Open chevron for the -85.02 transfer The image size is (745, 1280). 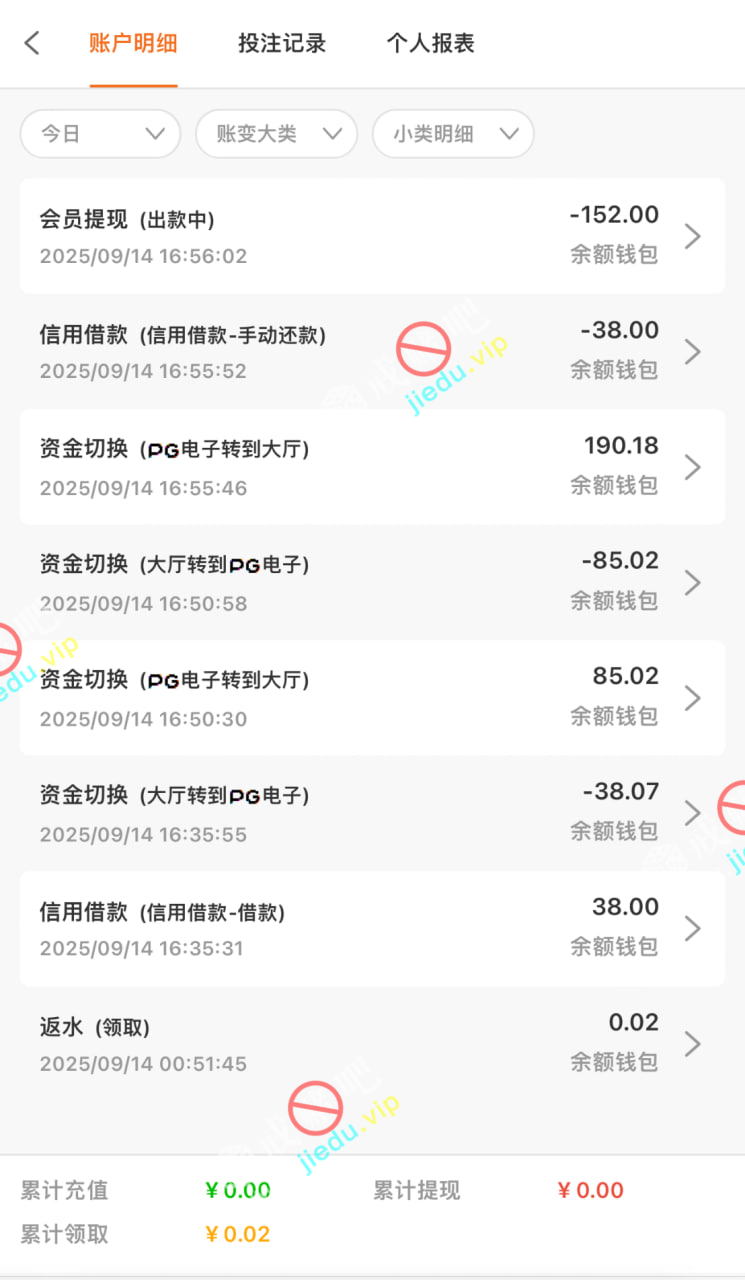pos(692,582)
